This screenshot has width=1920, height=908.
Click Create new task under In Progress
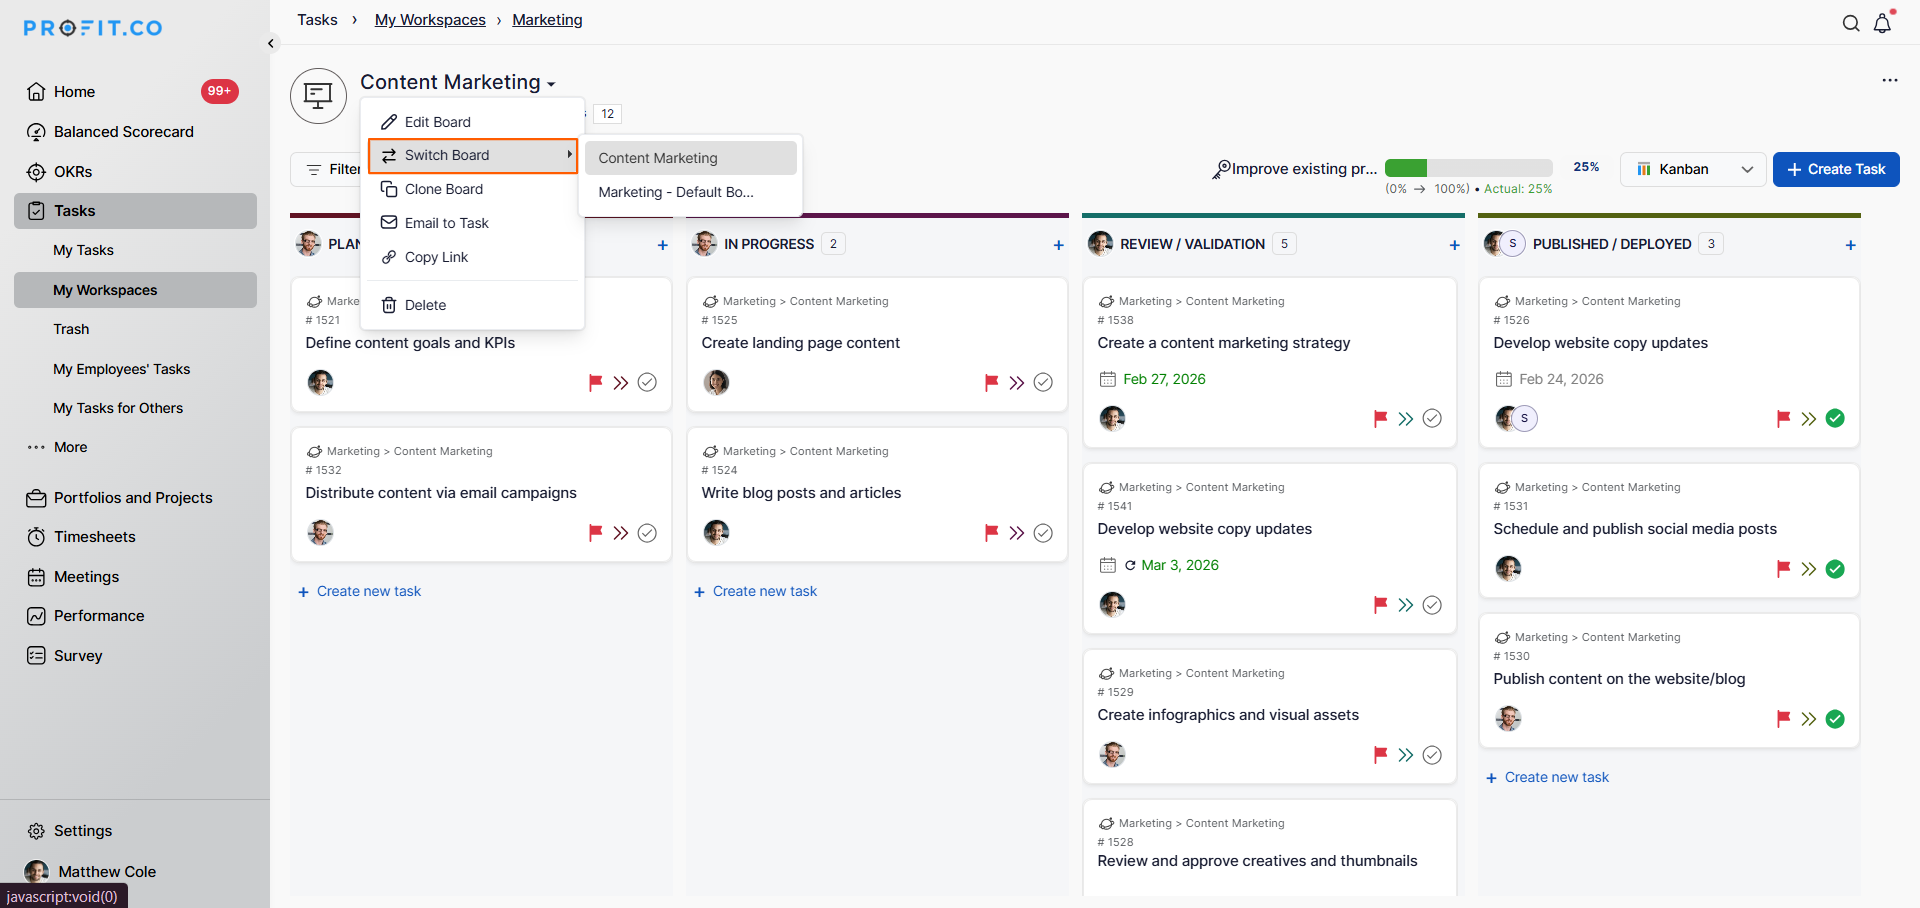764,591
